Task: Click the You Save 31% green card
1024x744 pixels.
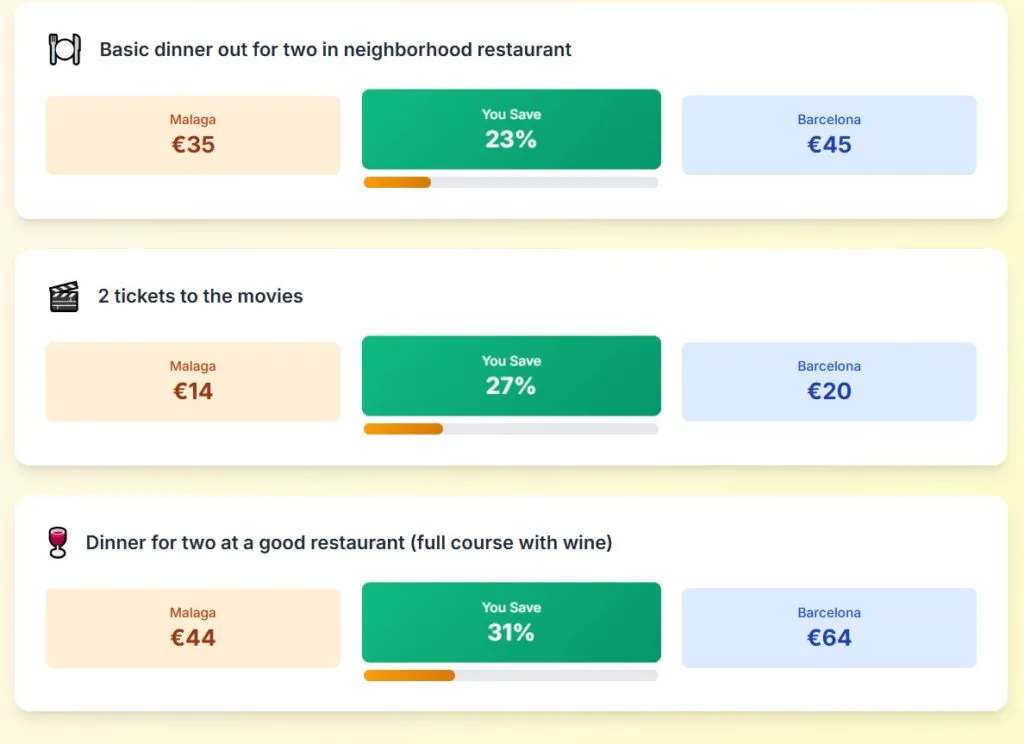Action: click(511, 622)
